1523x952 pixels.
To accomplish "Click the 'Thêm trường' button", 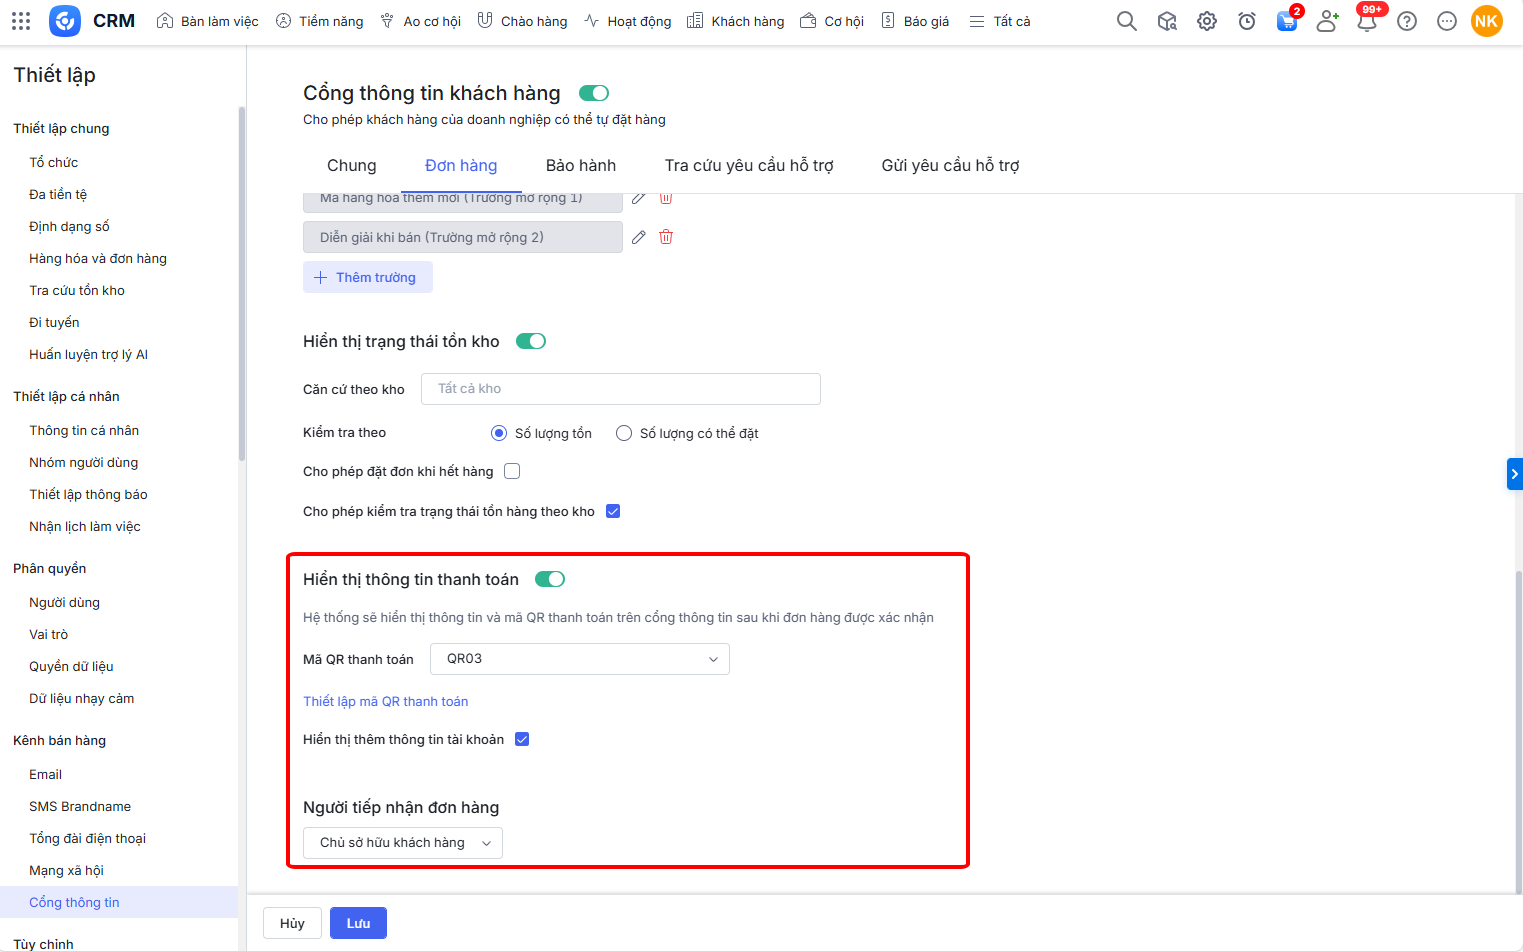I will (368, 277).
